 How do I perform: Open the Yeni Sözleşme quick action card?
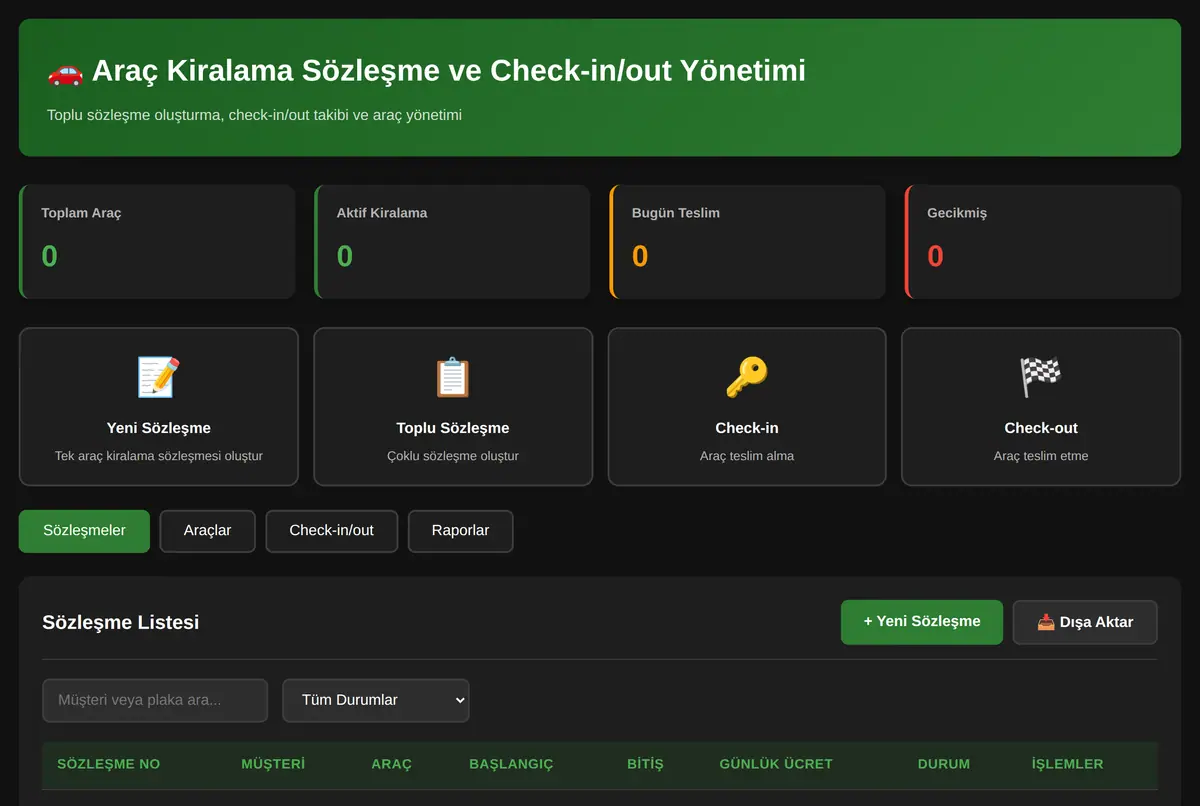(159, 407)
